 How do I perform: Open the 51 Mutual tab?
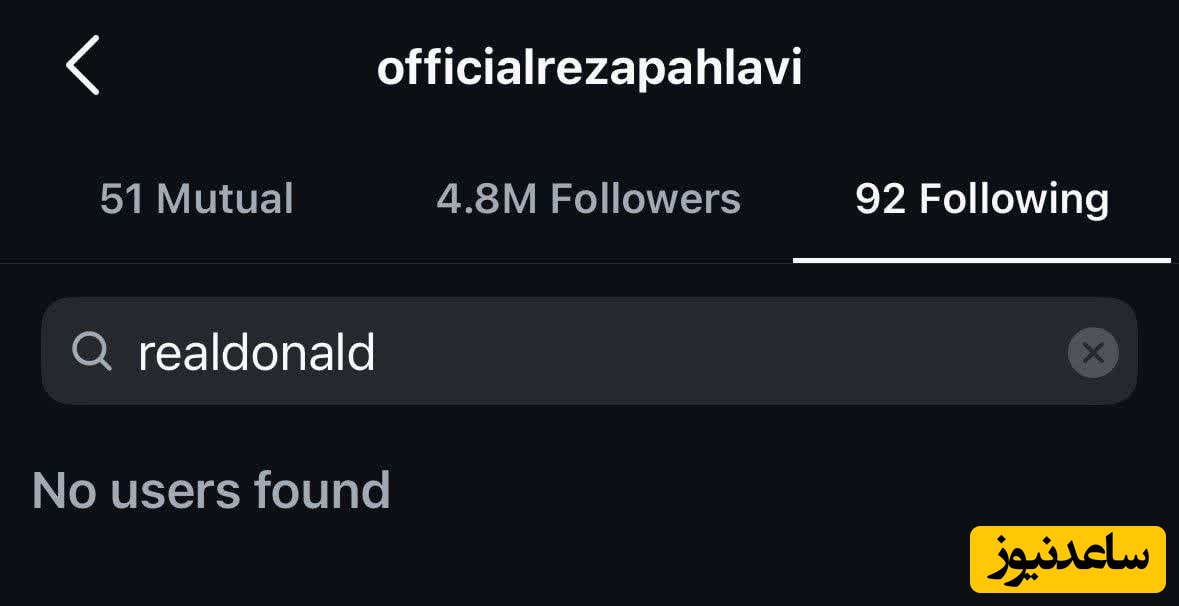[197, 199]
